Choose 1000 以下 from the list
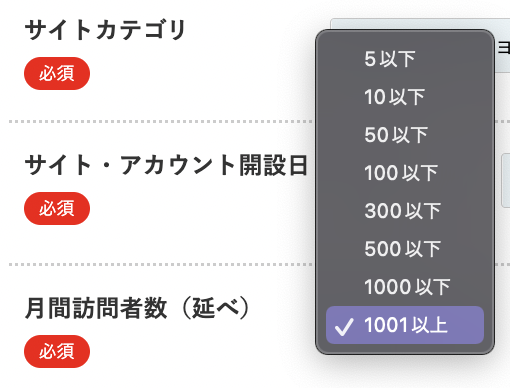Image resolution: width=510 pixels, height=388 pixels. pyautogui.click(x=405, y=287)
